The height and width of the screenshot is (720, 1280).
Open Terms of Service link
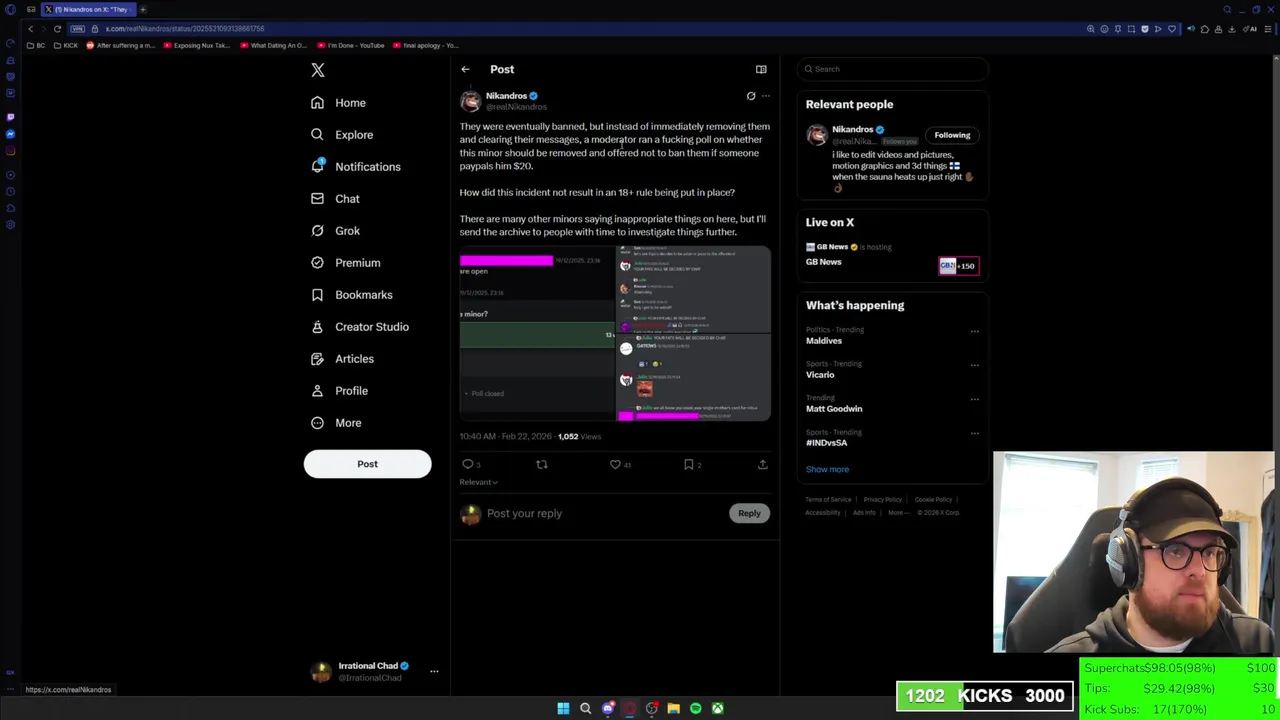point(829,499)
